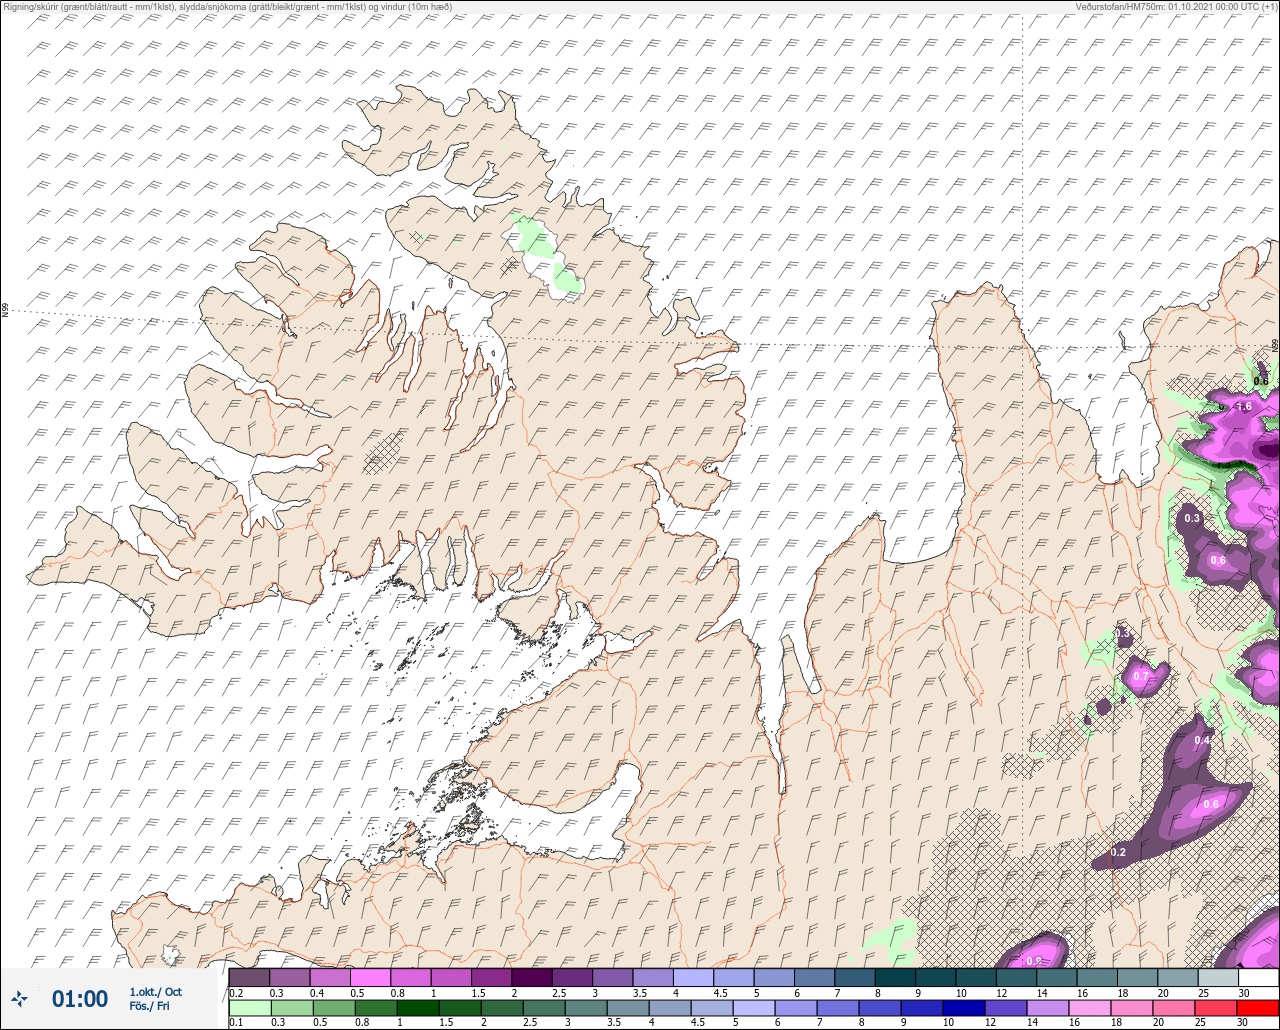Click the upper legend swatch labeled 0.2
Viewport: 1280px width, 1030px height.
249,977
